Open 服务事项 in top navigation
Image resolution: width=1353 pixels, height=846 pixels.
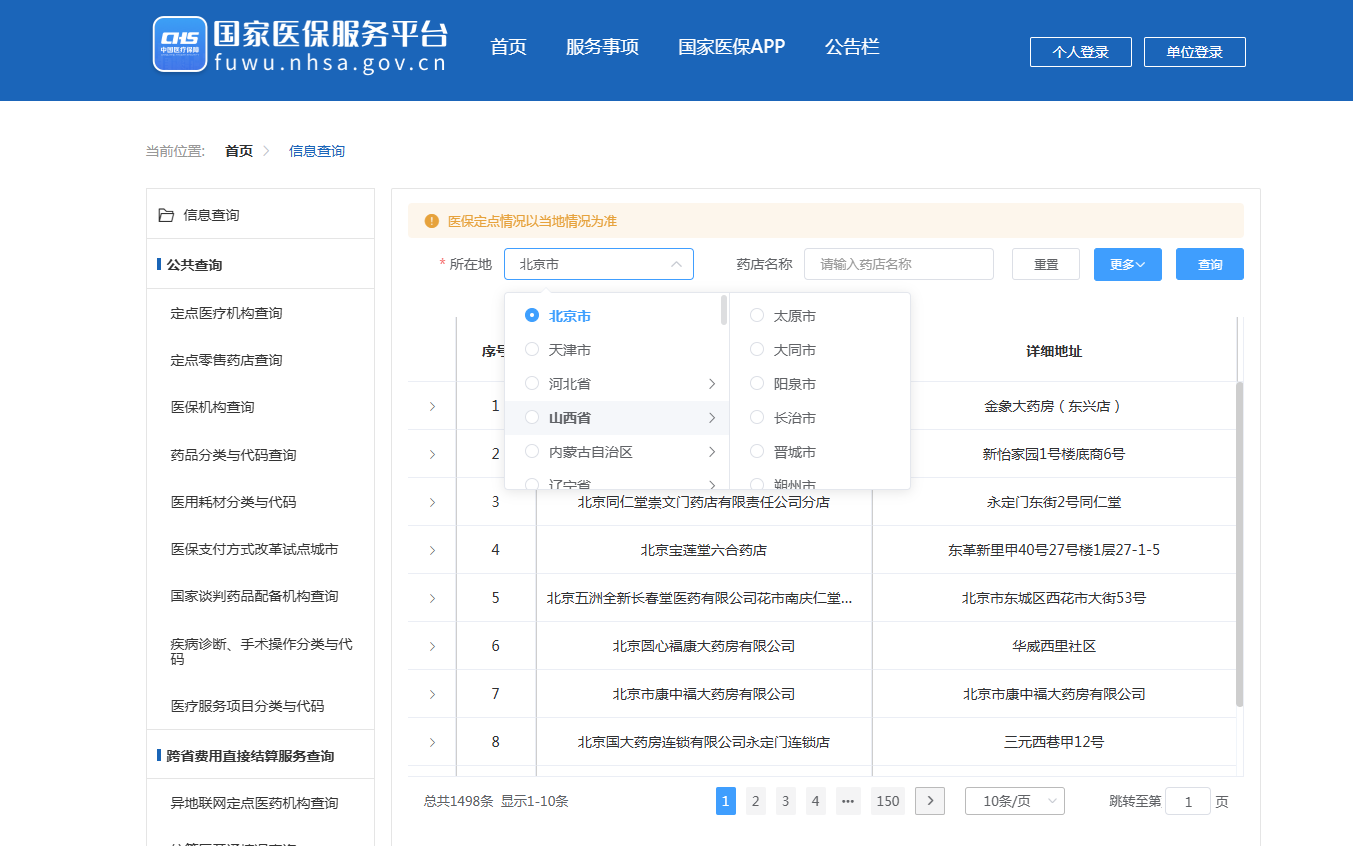(x=602, y=47)
